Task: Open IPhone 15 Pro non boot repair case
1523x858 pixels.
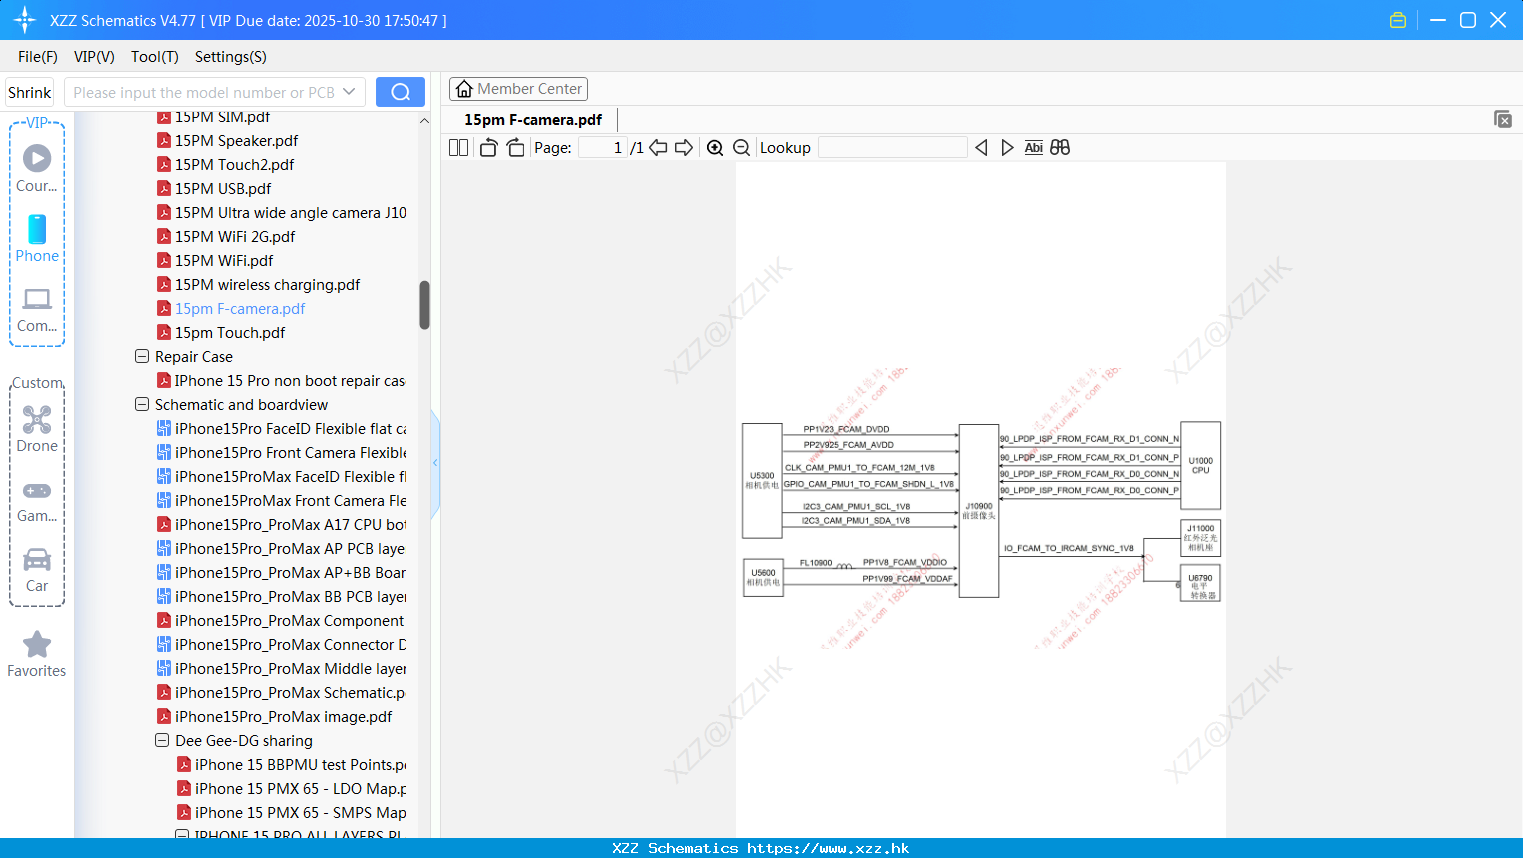Action: (x=281, y=380)
